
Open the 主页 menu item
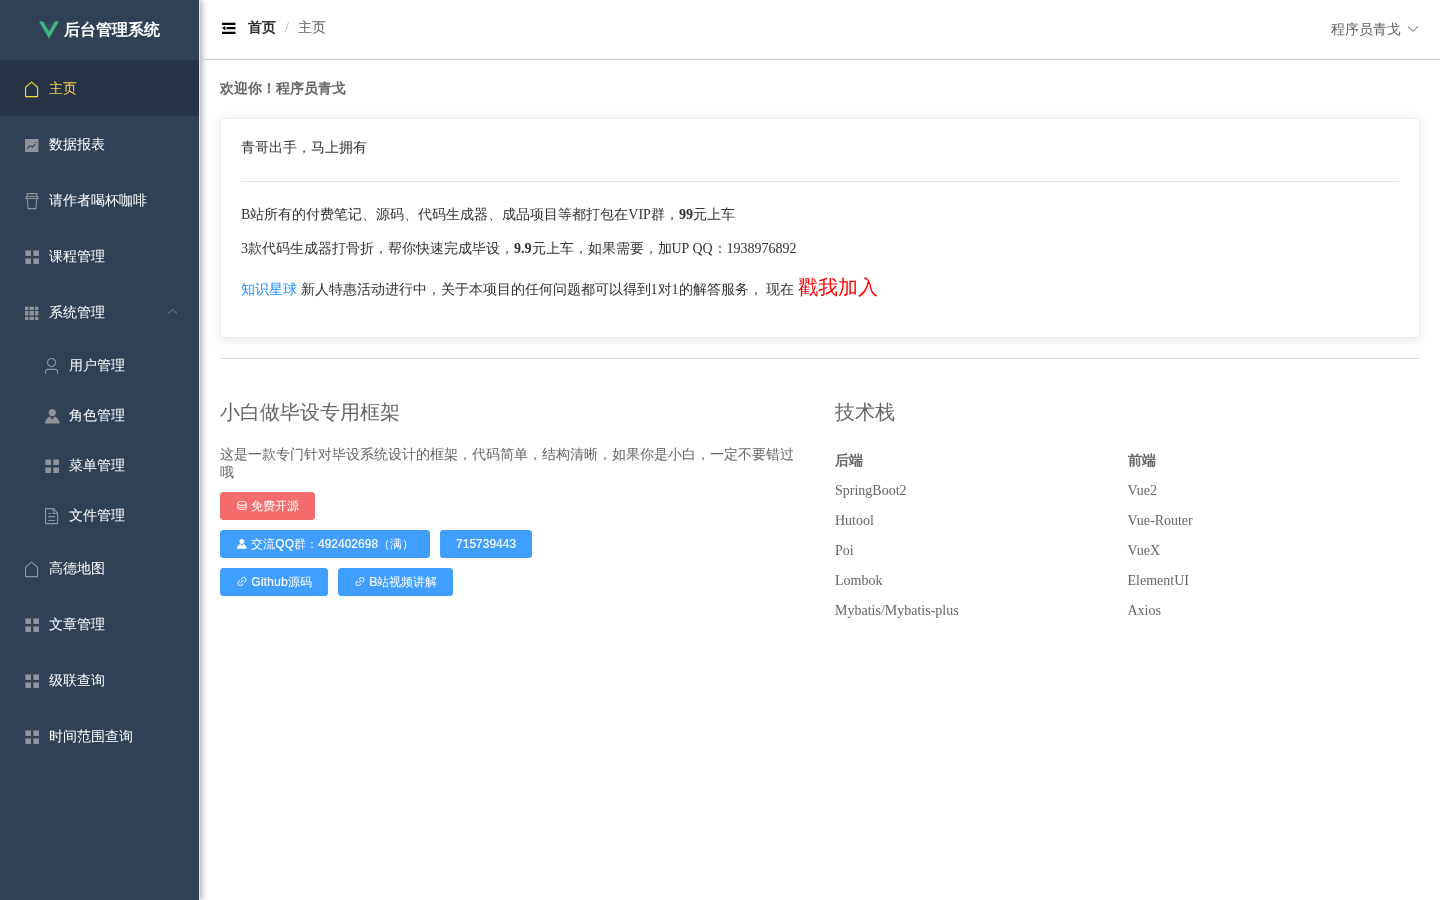click(x=100, y=88)
